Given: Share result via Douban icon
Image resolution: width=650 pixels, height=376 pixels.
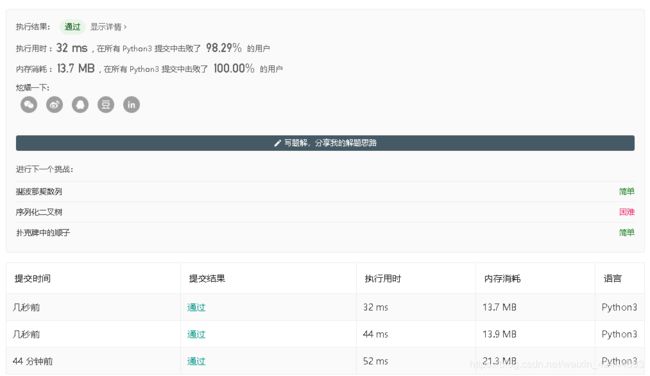Looking at the screenshot, I should coord(106,104).
